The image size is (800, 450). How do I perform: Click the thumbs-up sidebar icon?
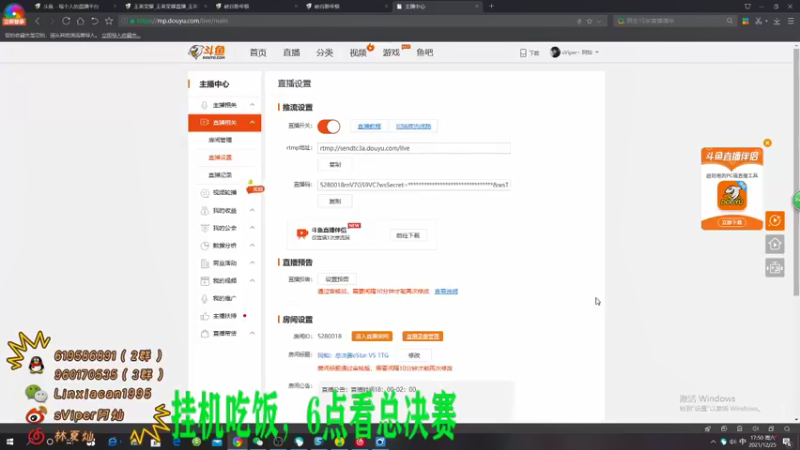click(204, 316)
